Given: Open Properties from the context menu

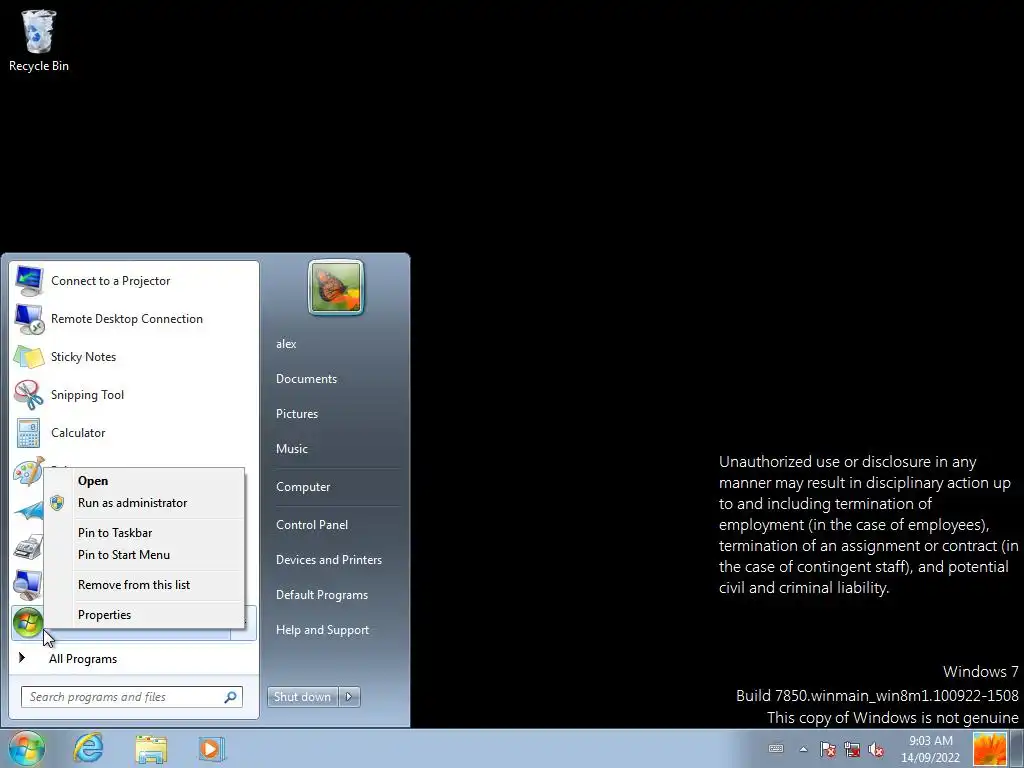Looking at the screenshot, I should (144, 615).
